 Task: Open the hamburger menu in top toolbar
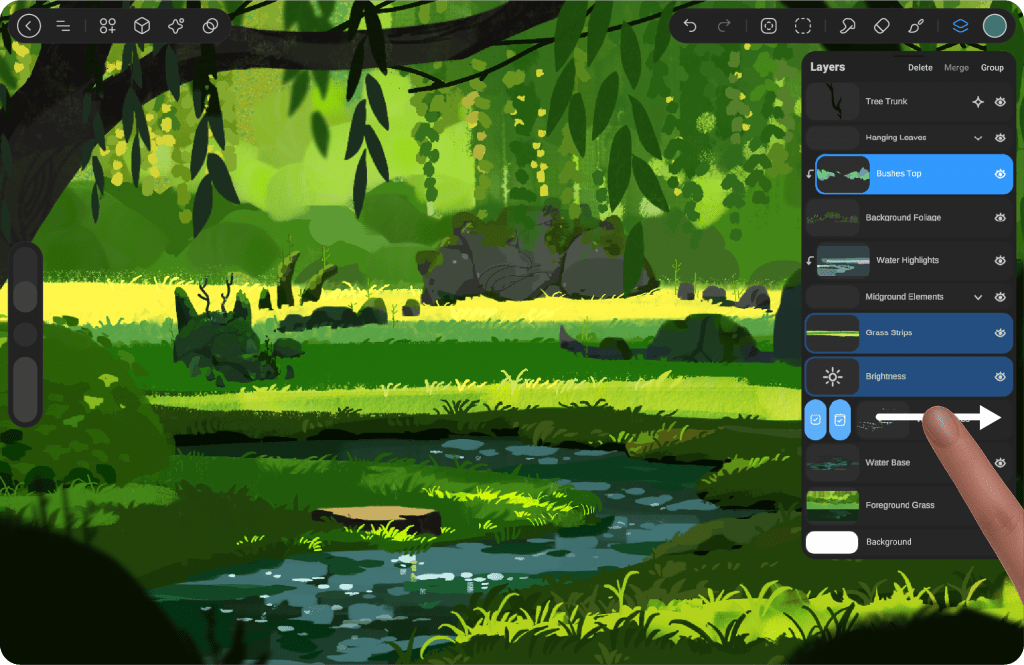click(x=63, y=26)
